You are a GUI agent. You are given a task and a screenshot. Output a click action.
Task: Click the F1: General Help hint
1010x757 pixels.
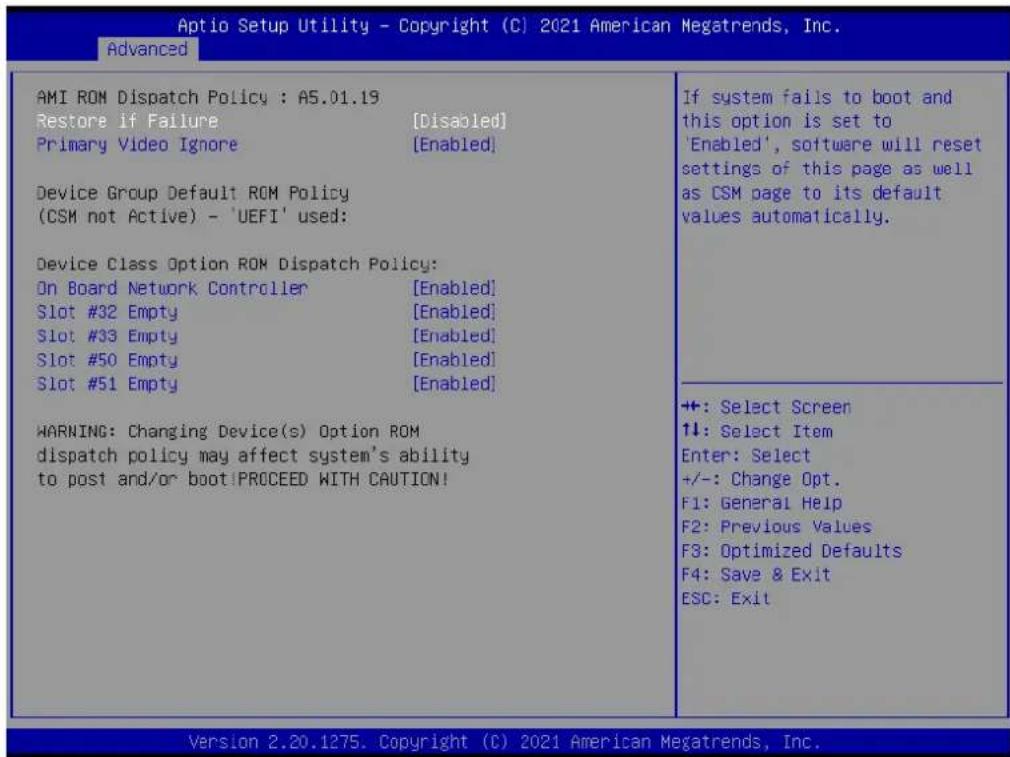tap(762, 503)
